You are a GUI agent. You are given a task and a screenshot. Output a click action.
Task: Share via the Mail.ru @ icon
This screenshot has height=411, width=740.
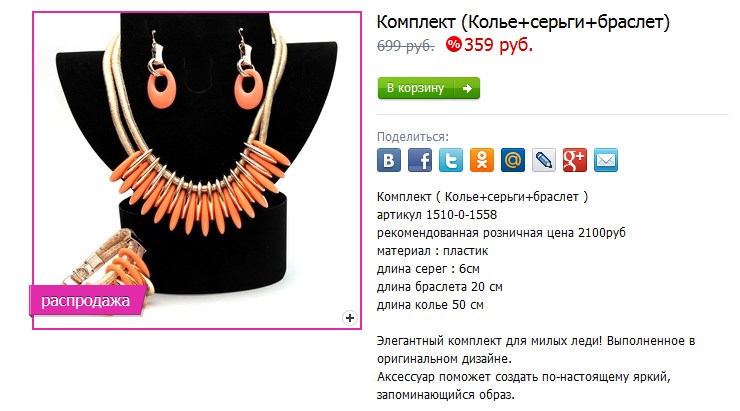[513, 160]
